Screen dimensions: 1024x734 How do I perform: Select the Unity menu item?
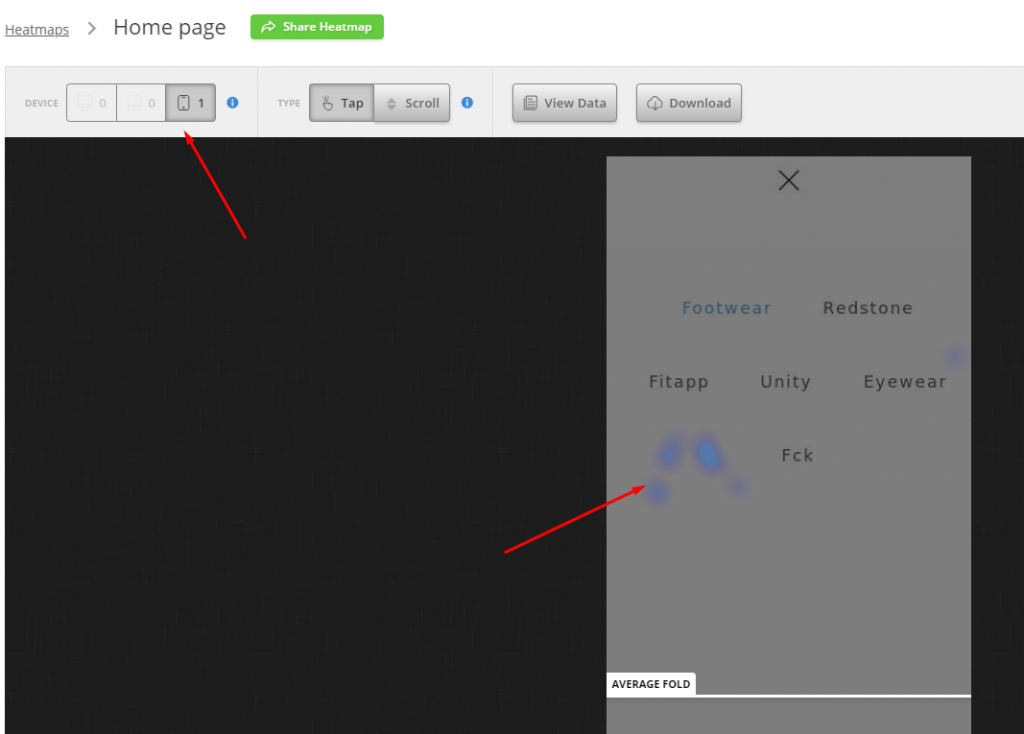tap(785, 382)
